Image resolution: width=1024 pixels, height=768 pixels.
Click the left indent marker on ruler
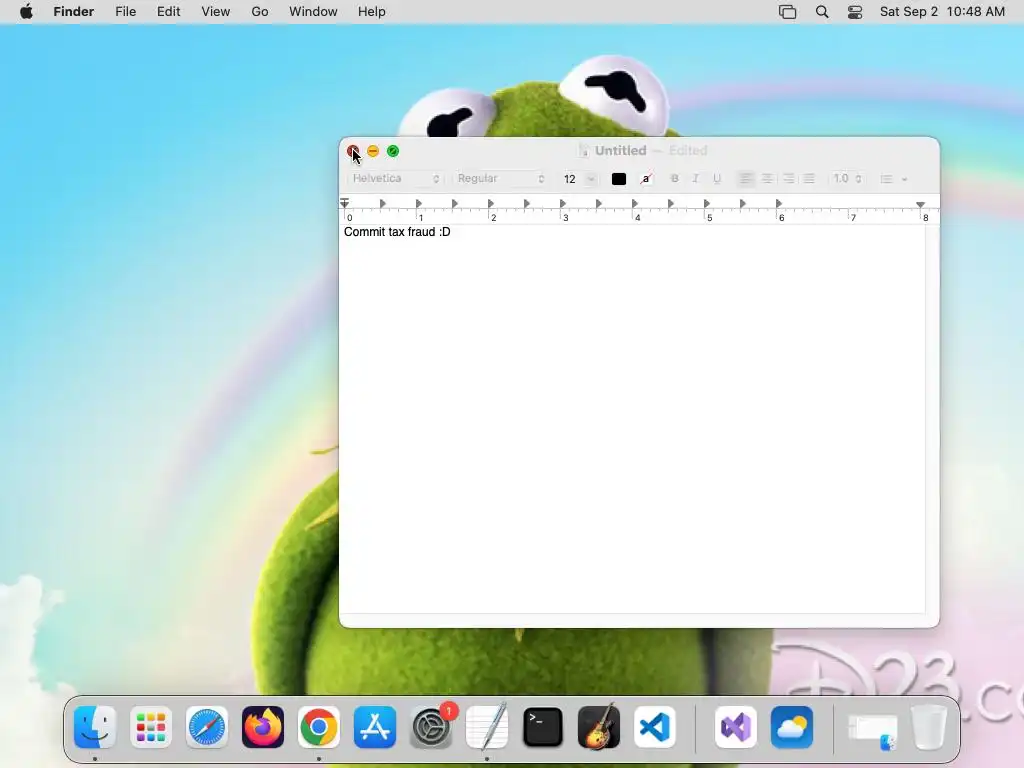345,204
